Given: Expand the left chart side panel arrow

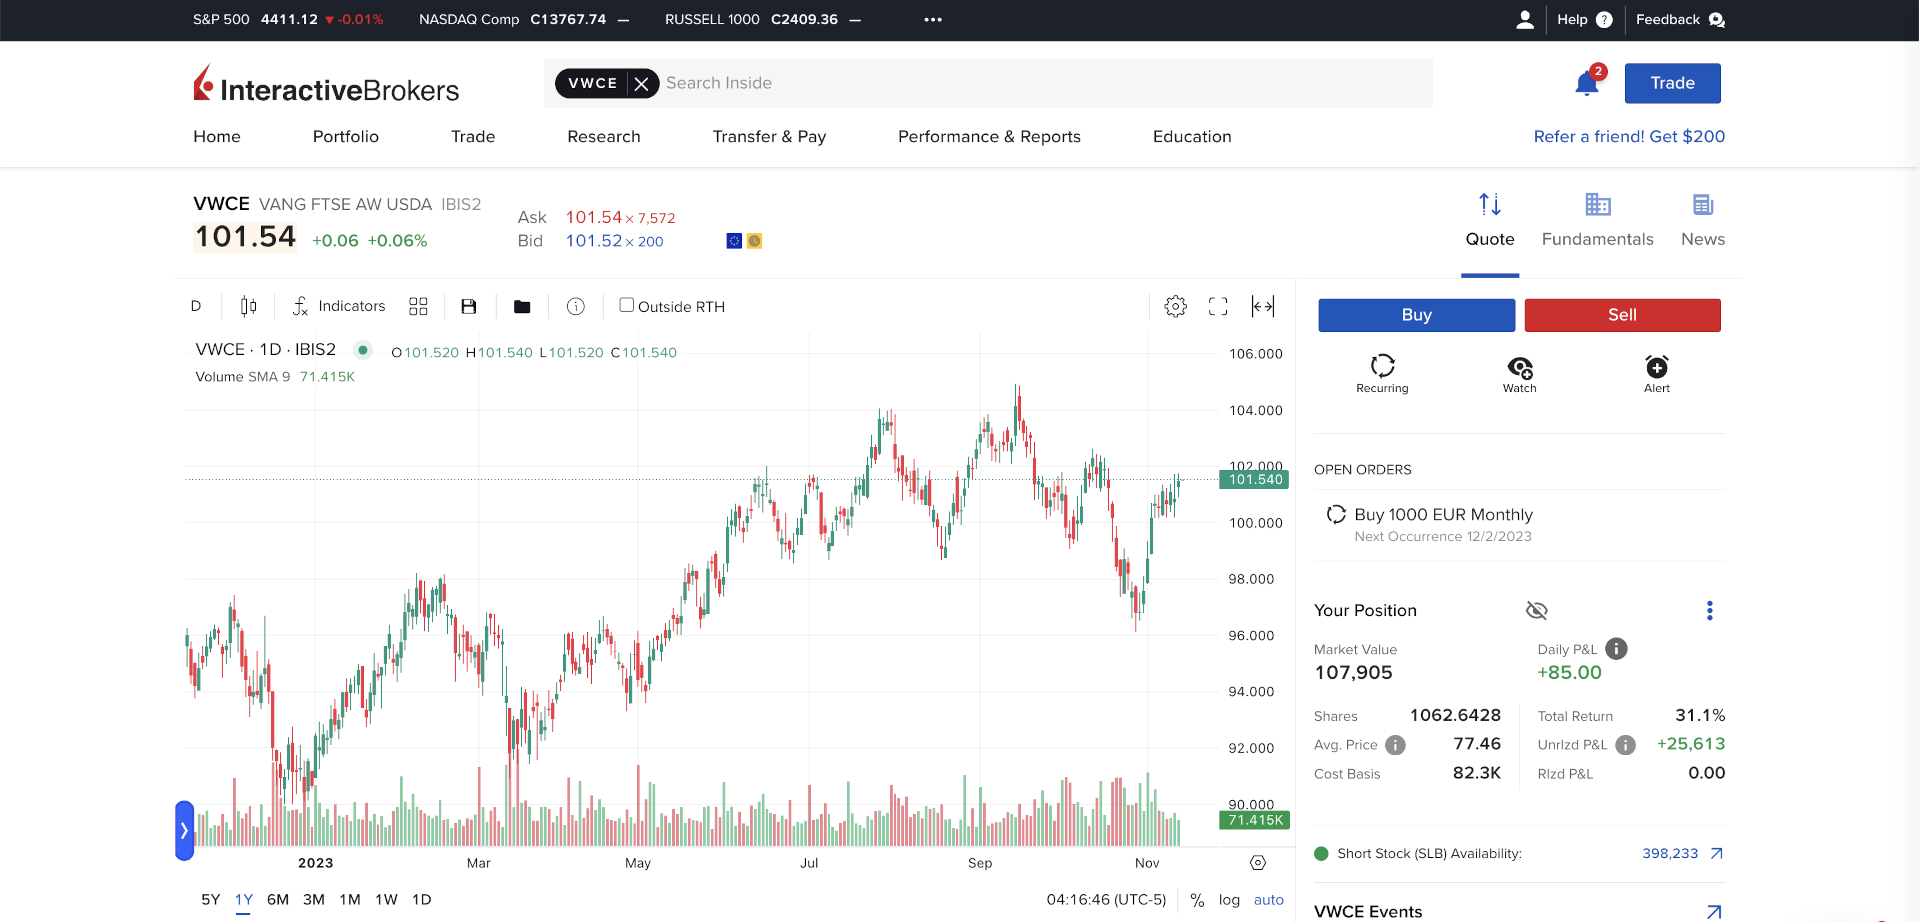Looking at the screenshot, I should pyautogui.click(x=184, y=830).
